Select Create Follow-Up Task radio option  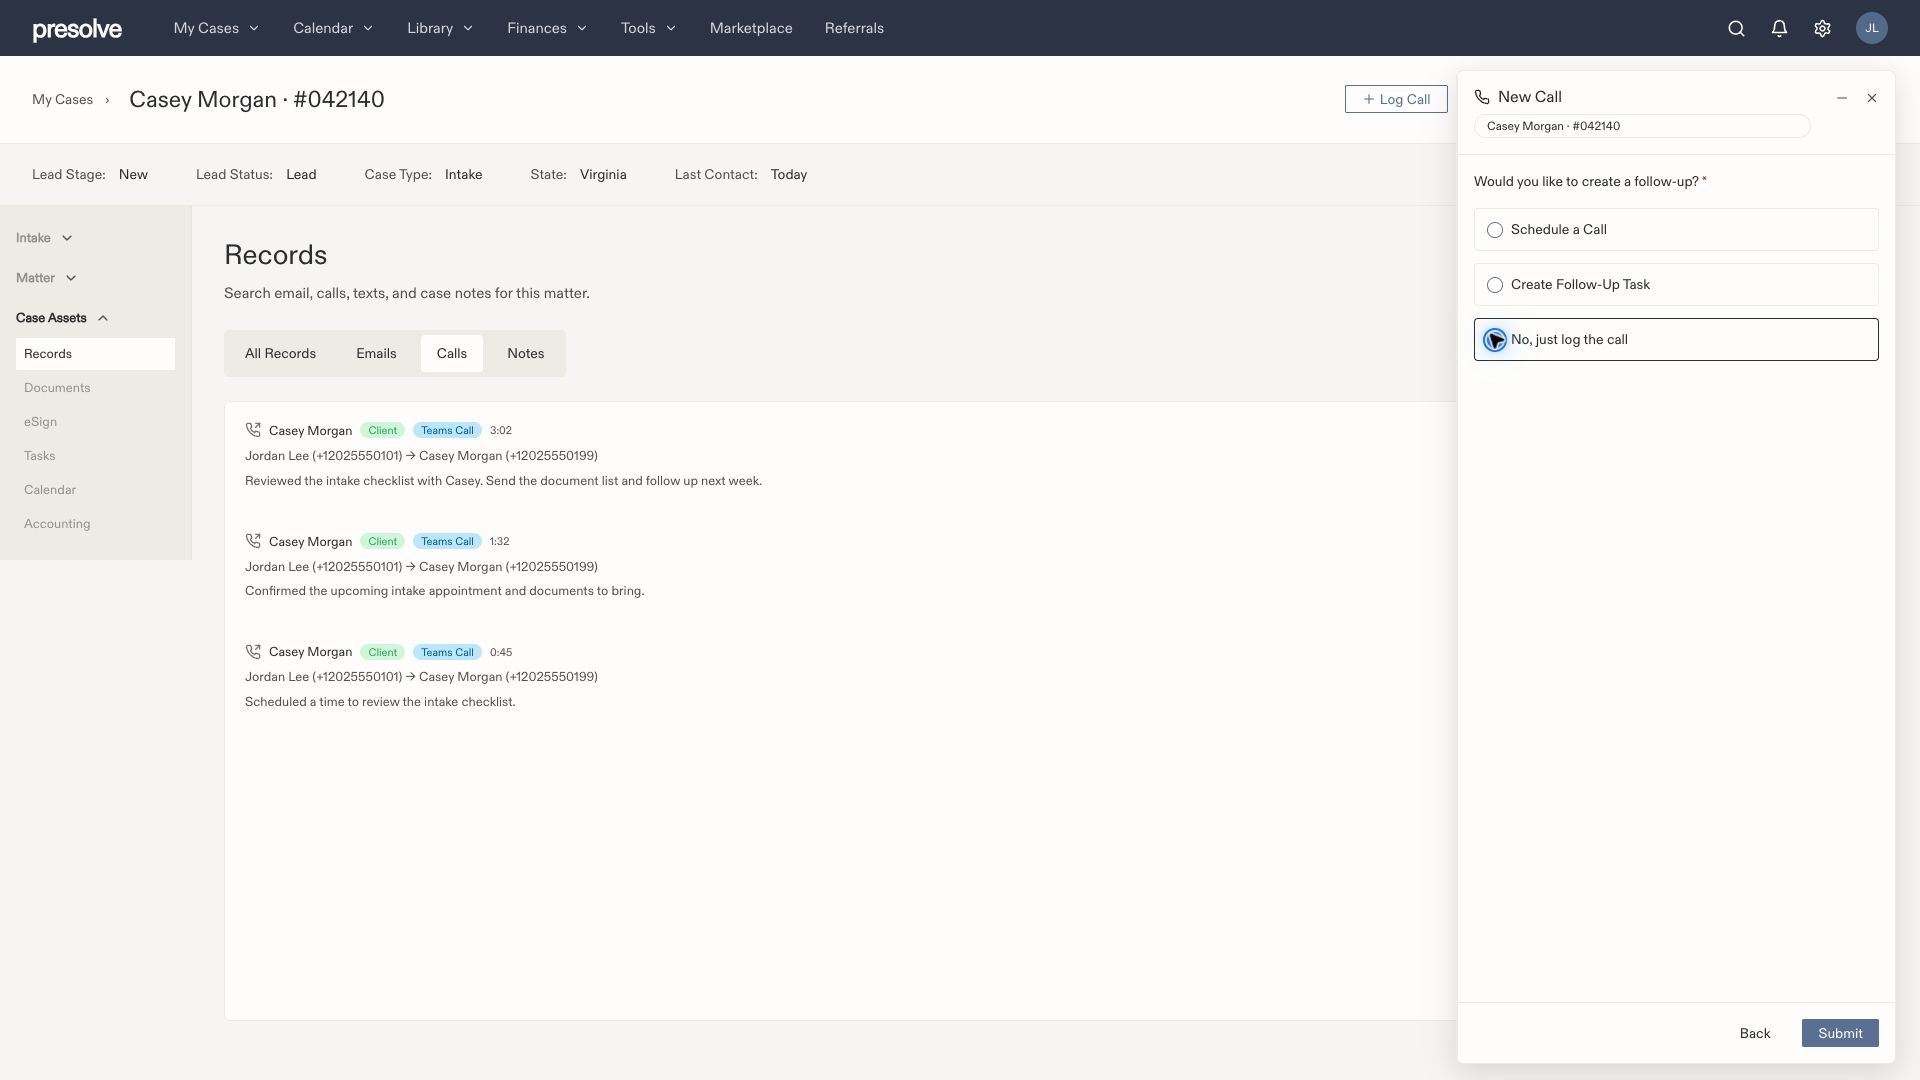tap(1676, 285)
